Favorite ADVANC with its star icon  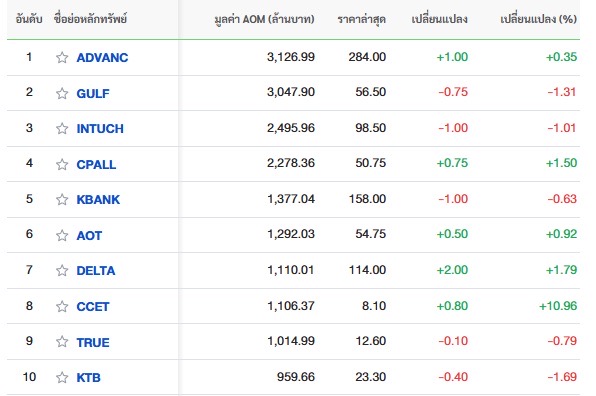pos(62,57)
